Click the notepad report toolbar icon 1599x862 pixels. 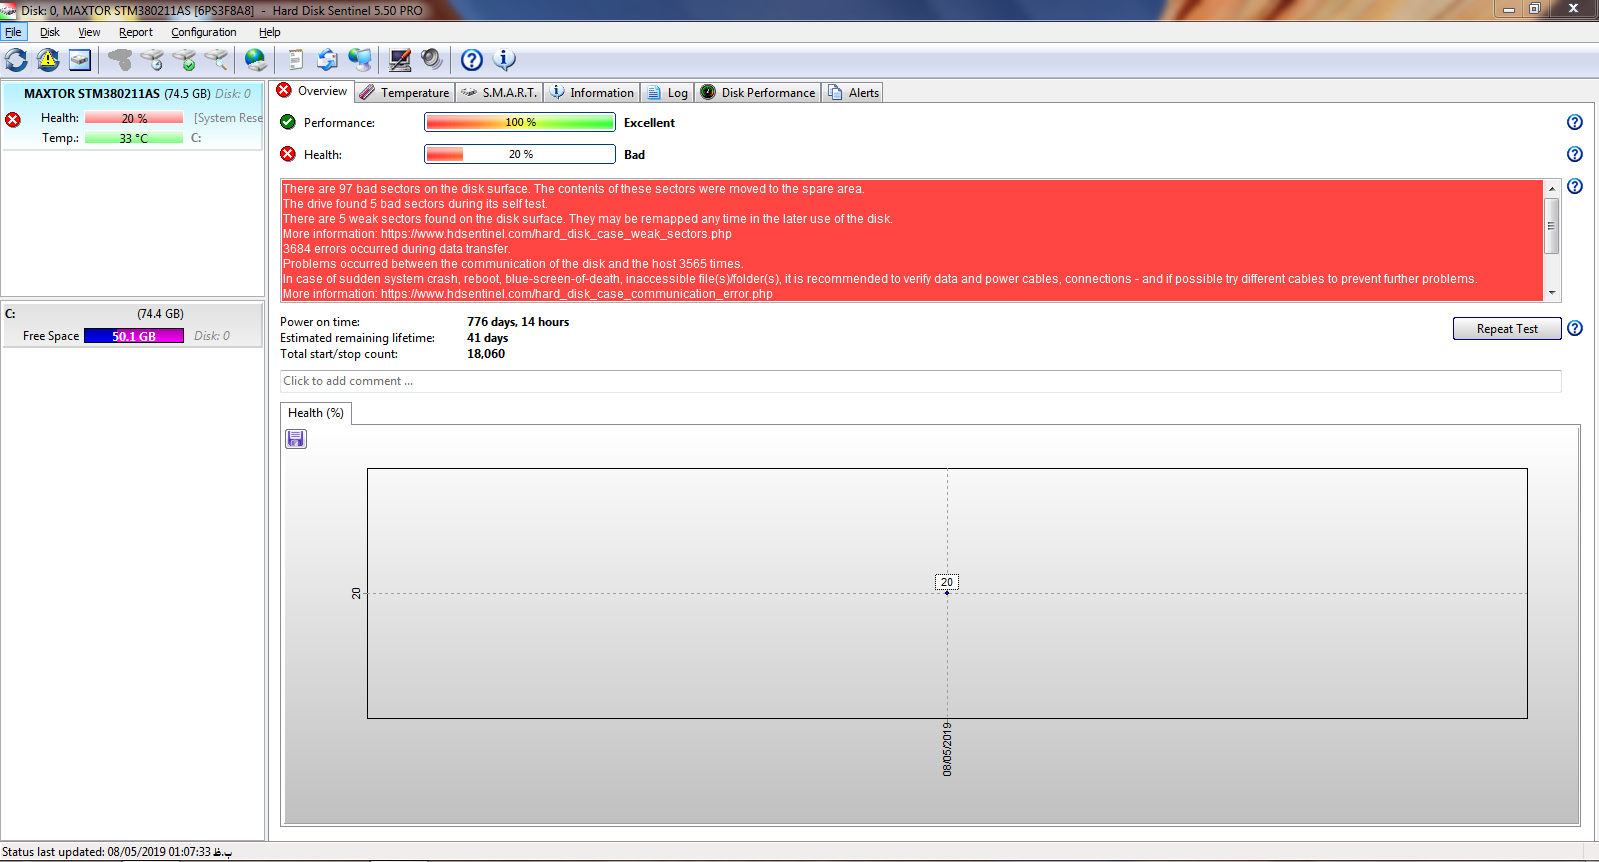pos(296,60)
